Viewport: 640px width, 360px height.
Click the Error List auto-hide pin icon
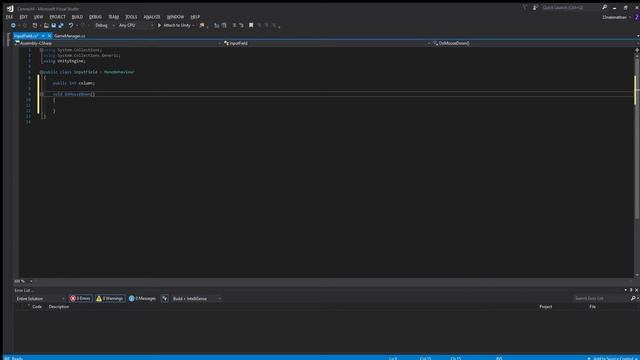pyautogui.click(x=631, y=290)
